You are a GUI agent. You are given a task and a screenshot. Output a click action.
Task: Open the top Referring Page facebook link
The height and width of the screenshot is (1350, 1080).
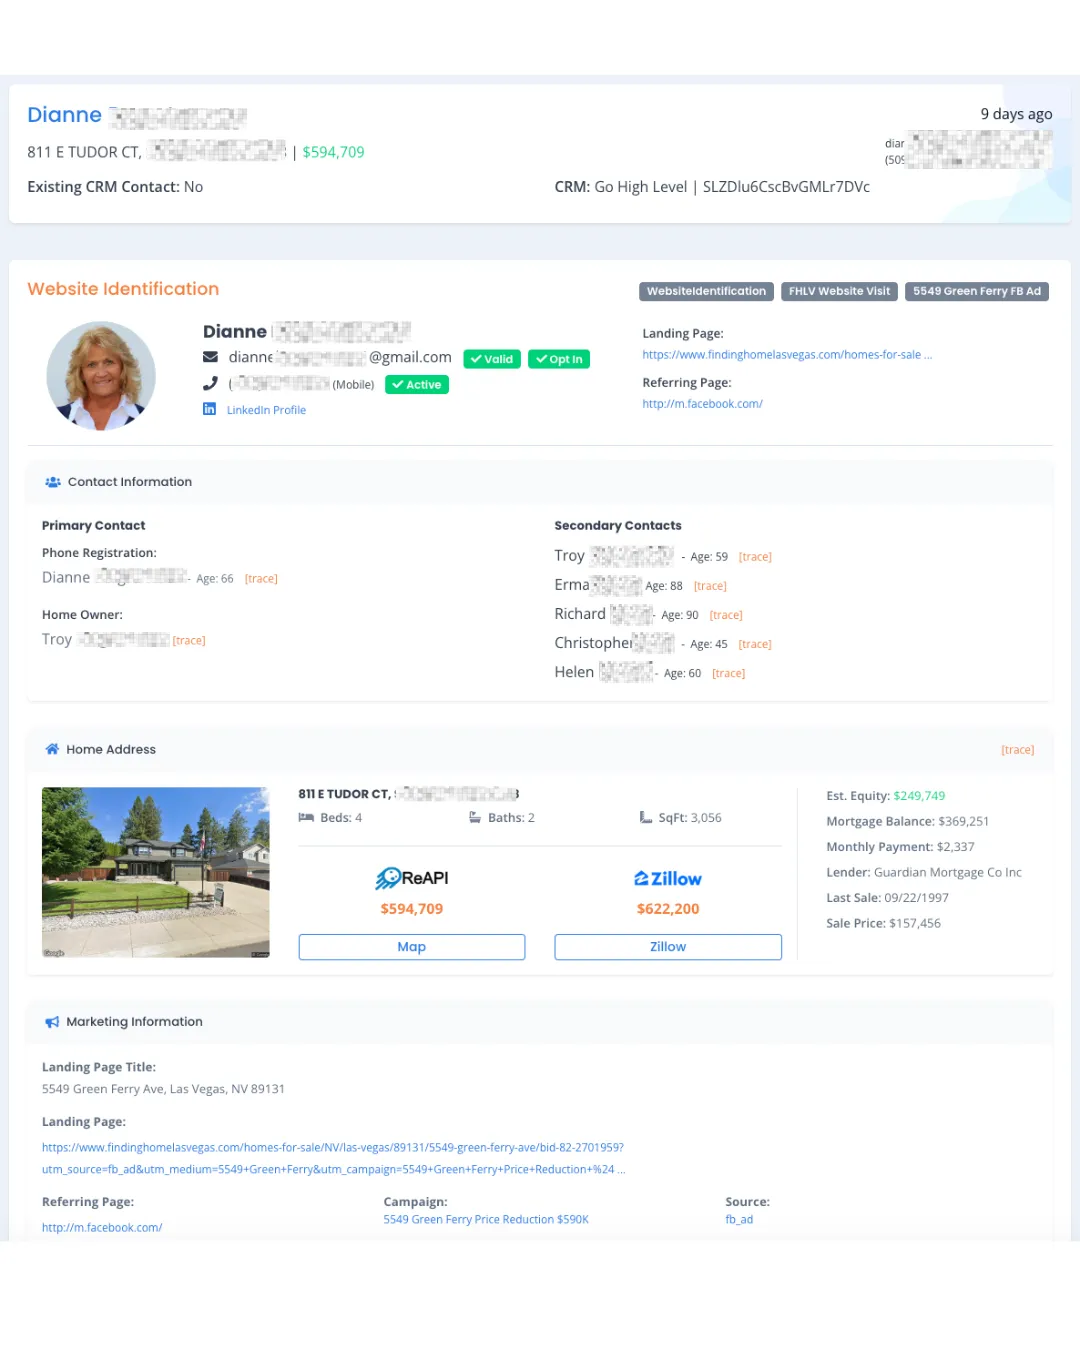point(702,404)
